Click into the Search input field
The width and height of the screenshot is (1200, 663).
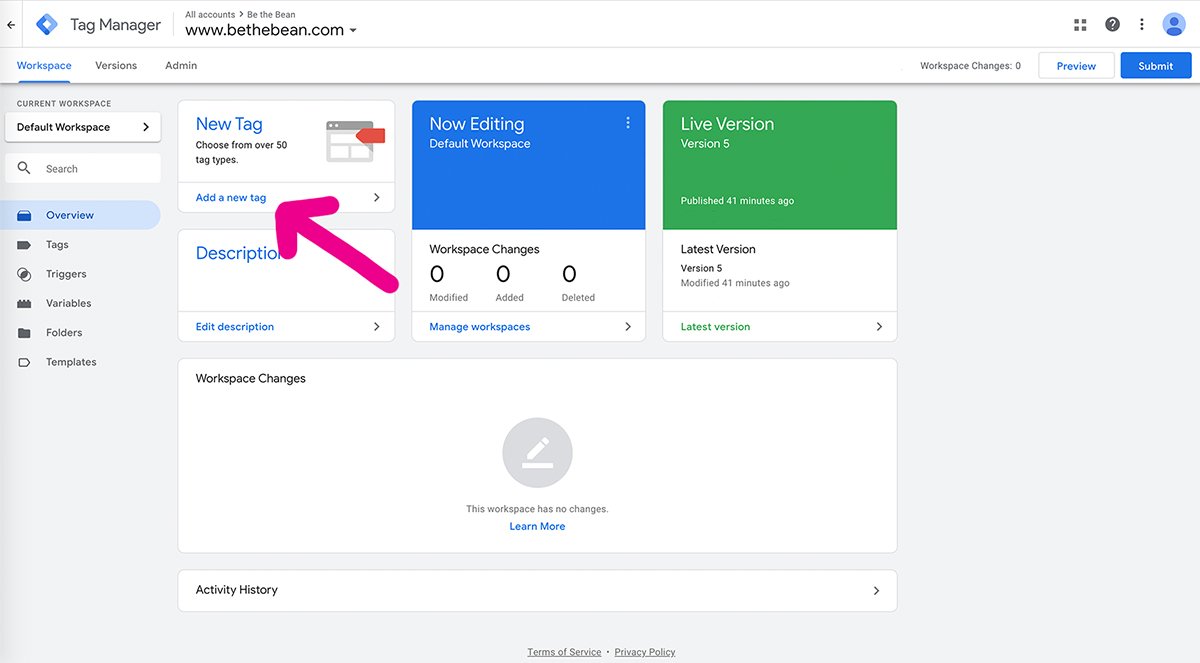pyautogui.click(x=83, y=168)
